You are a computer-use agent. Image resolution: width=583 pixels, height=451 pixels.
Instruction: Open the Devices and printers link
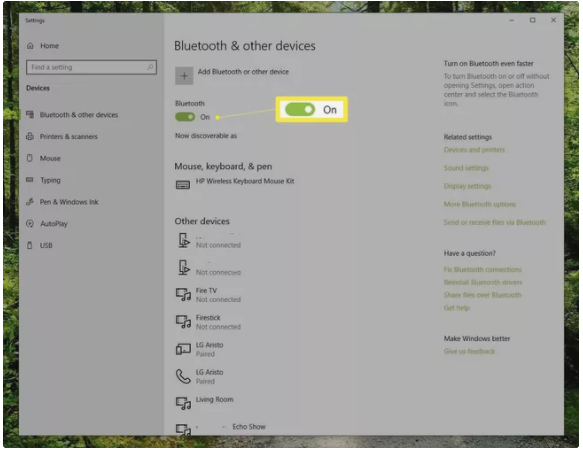[x=474, y=150]
